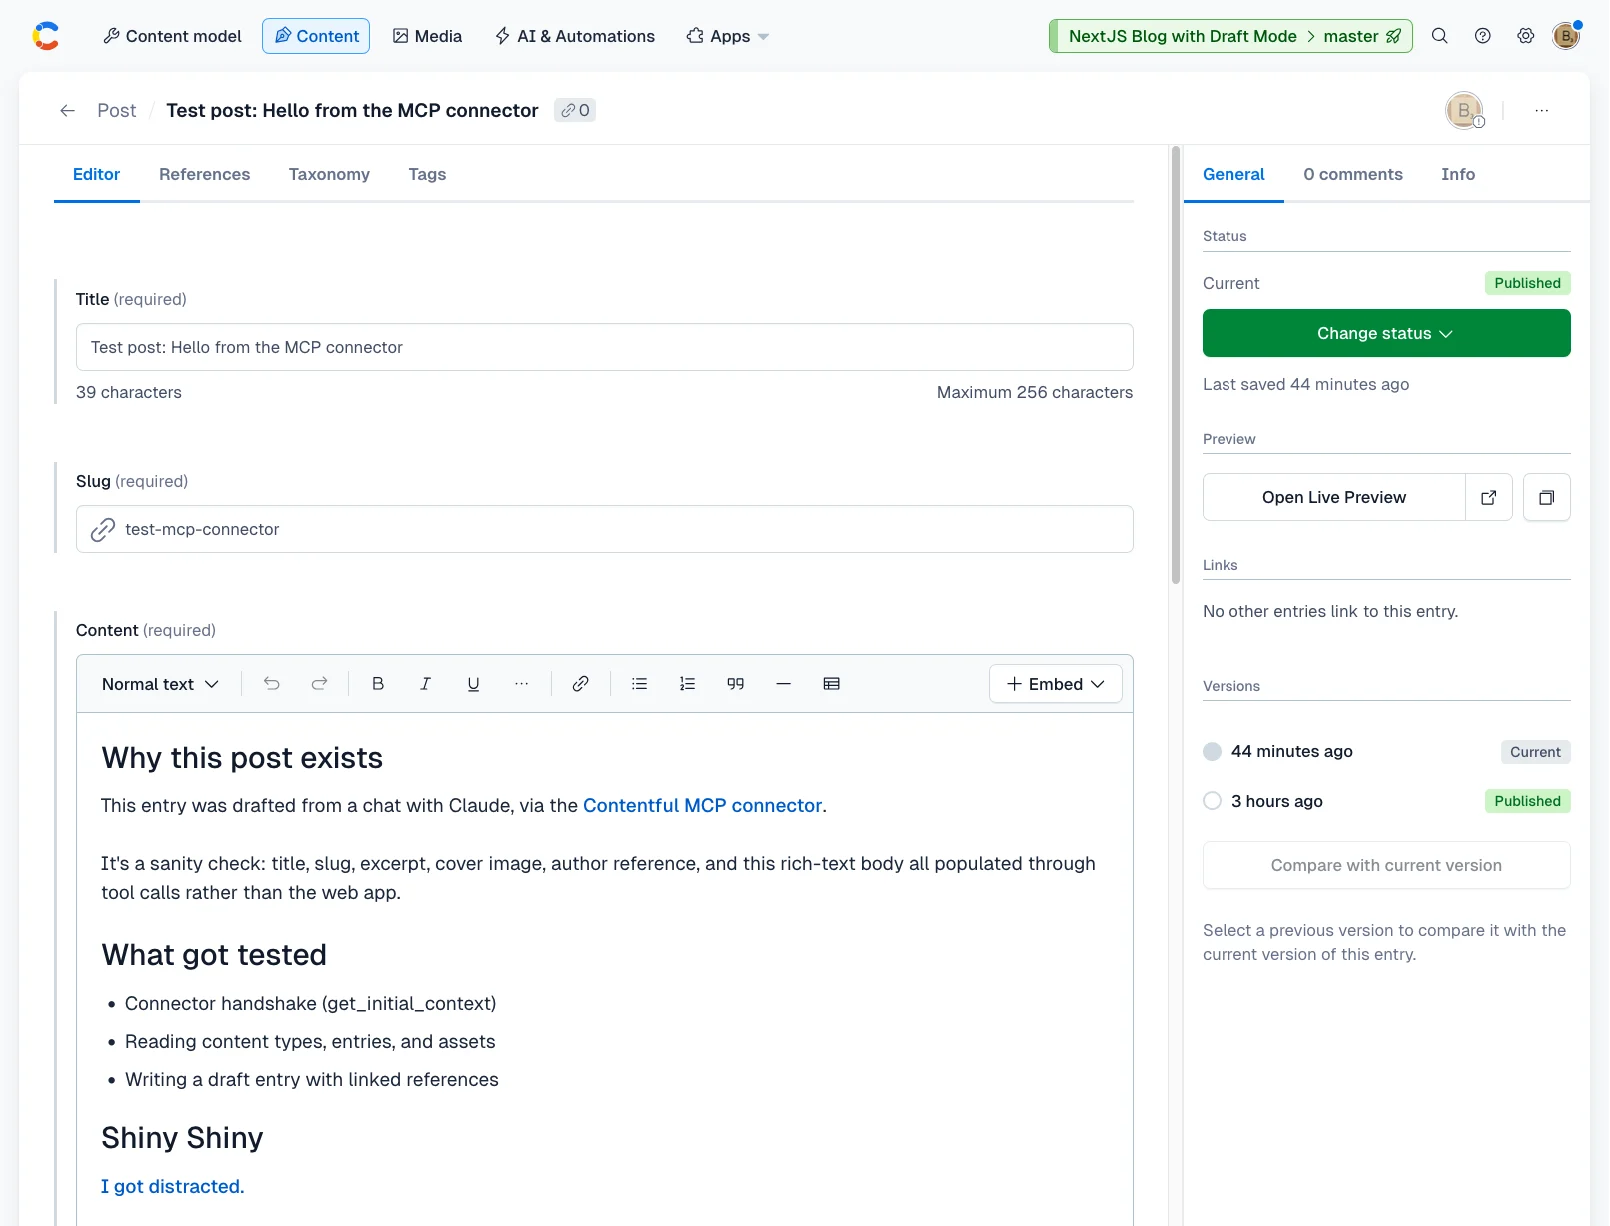Click the incoming links count badge
This screenshot has height=1226, width=1610.
click(x=575, y=110)
